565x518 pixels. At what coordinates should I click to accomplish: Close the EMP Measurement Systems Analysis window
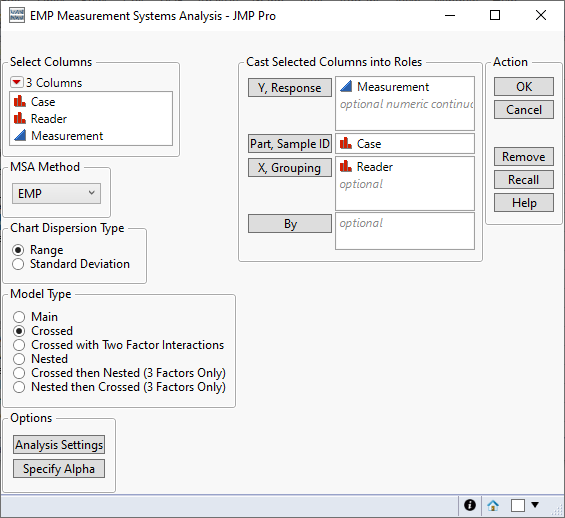tap(541, 15)
